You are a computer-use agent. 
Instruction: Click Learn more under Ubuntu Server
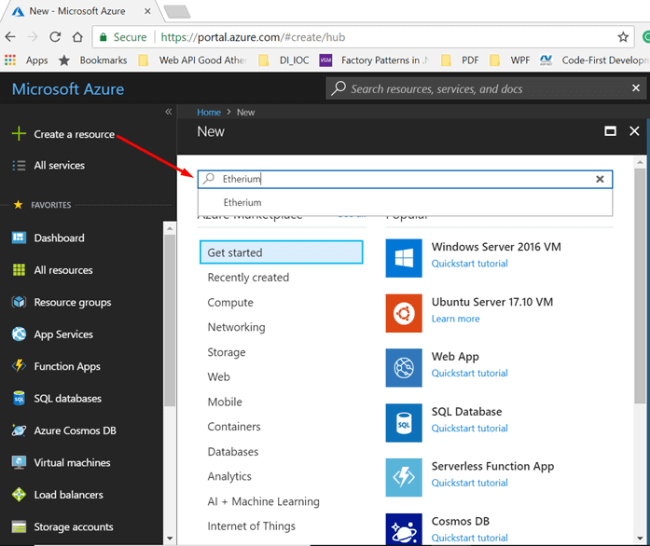click(455, 319)
